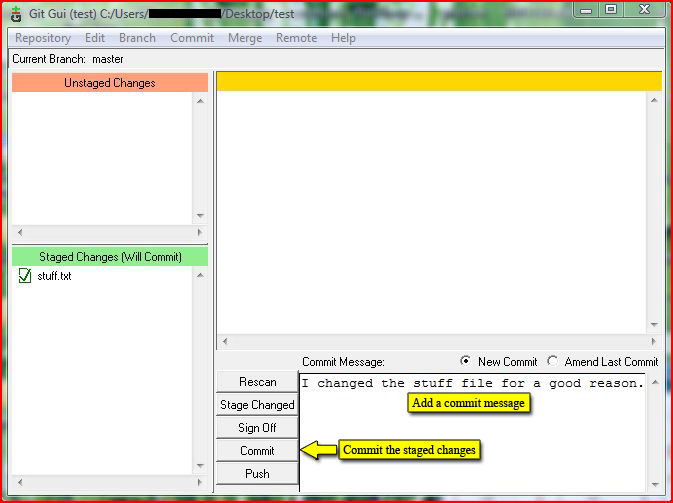
Task: Click the Commit button
Action: point(257,450)
